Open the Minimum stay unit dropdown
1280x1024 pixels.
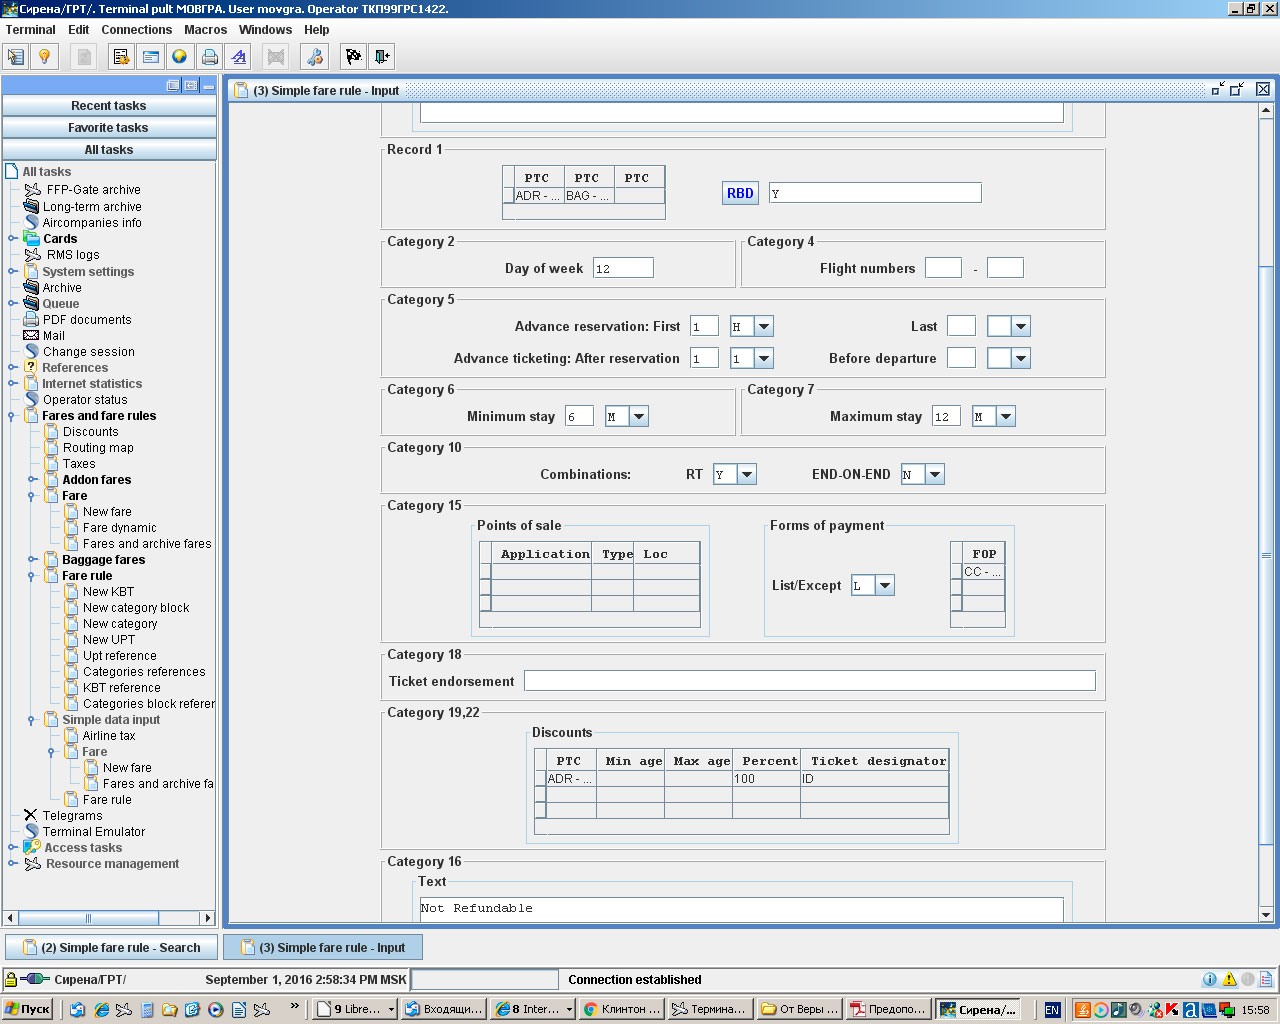point(639,417)
